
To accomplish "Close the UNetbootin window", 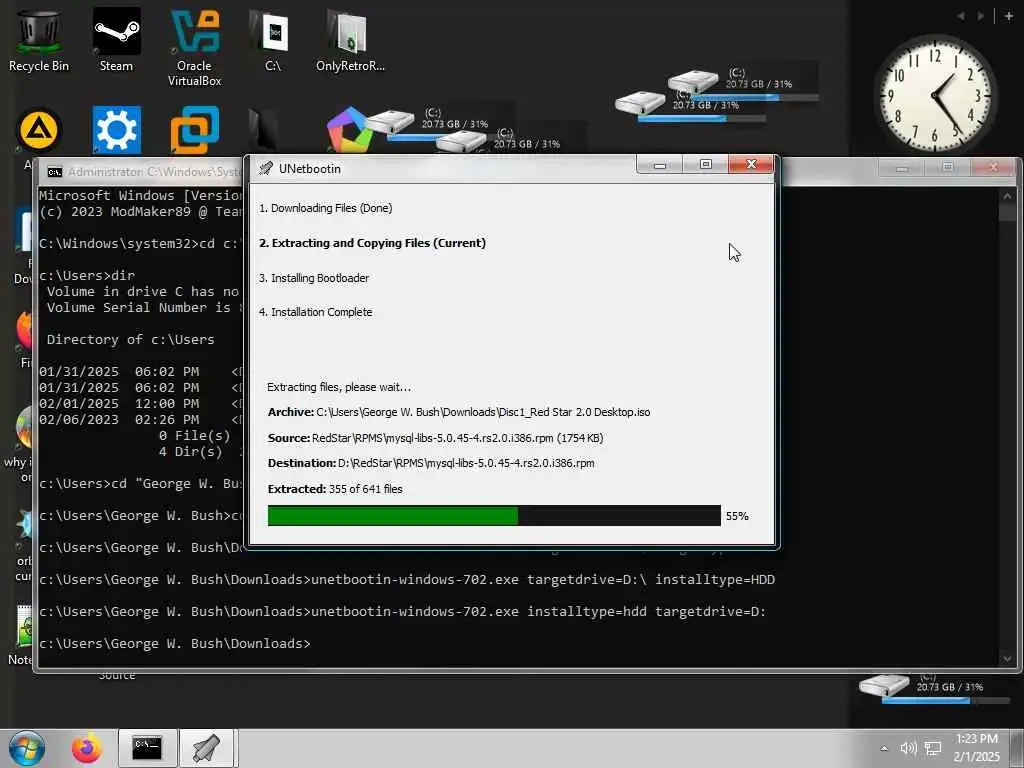I will pos(751,165).
